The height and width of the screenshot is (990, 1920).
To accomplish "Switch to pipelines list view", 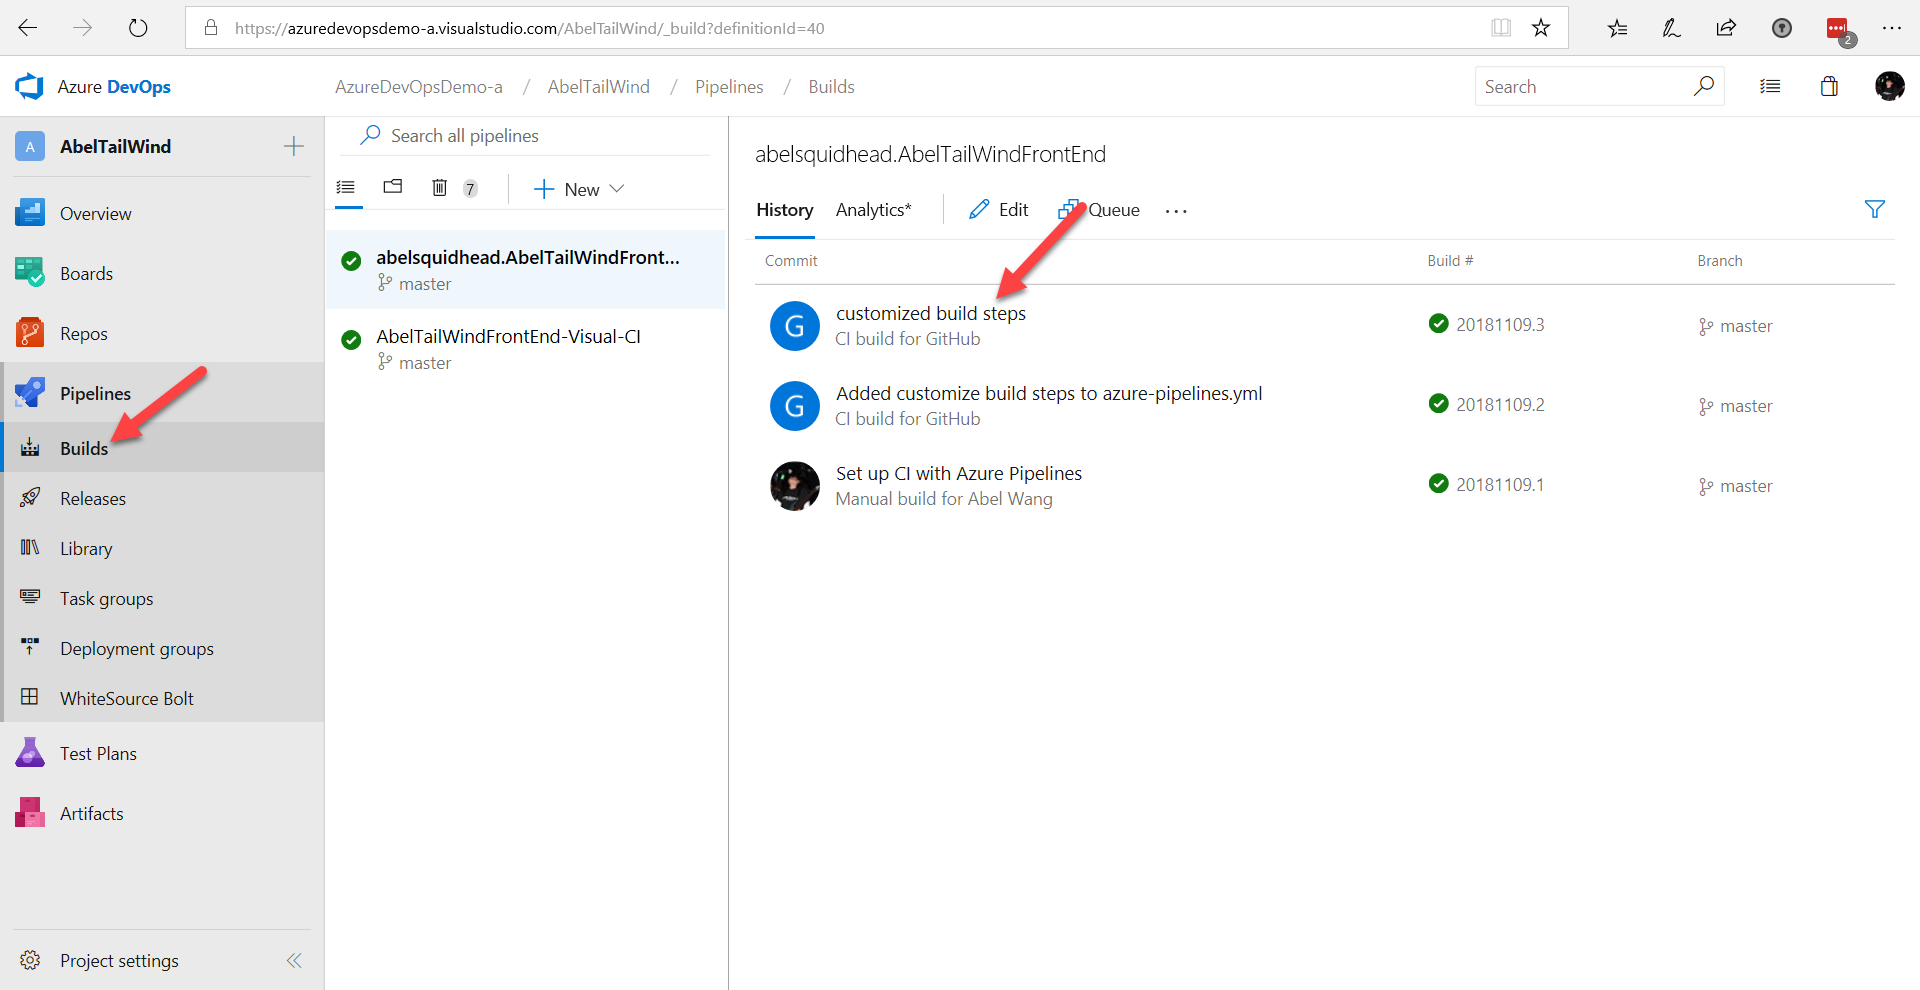I will click(x=347, y=187).
